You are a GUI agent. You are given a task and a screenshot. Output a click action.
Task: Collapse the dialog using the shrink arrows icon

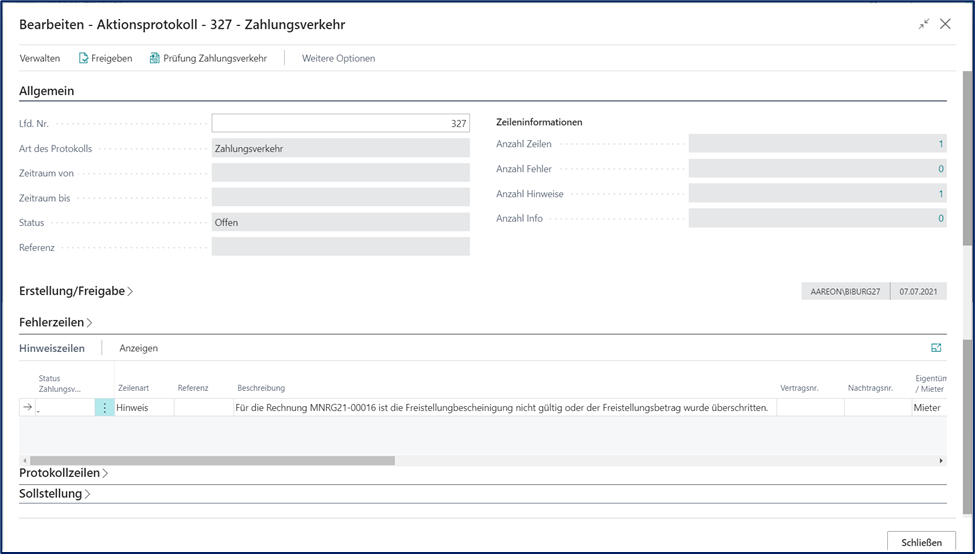tap(923, 24)
